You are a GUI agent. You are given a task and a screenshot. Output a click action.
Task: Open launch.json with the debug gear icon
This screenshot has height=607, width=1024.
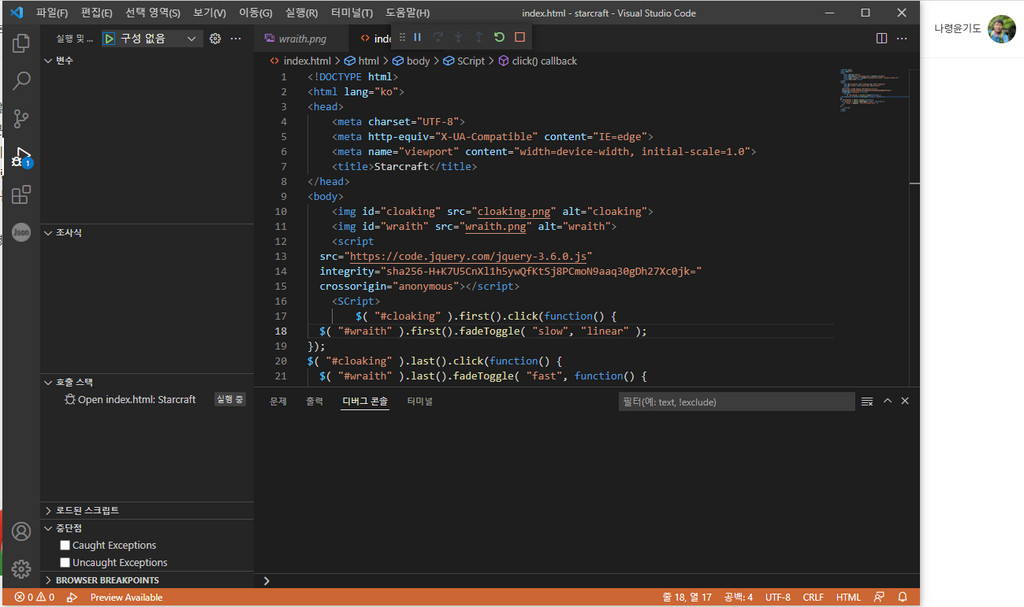pyautogui.click(x=215, y=39)
